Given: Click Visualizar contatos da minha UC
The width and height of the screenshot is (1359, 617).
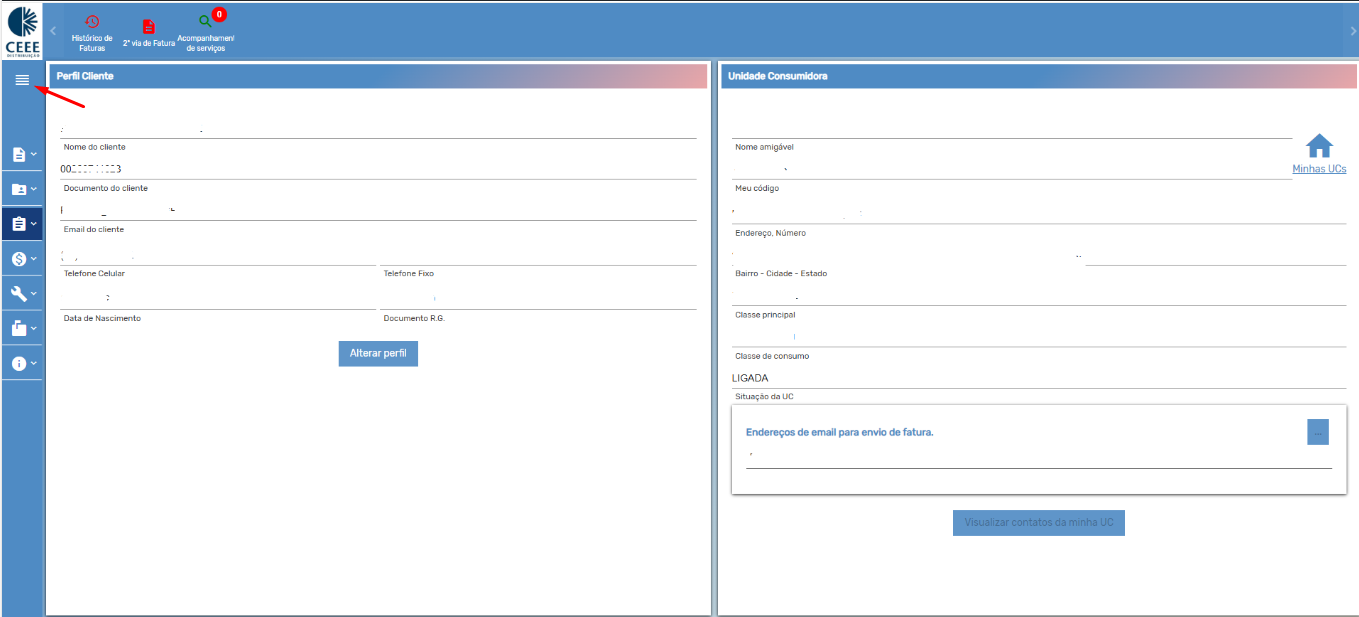Looking at the screenshot, I should point(1038,523).
